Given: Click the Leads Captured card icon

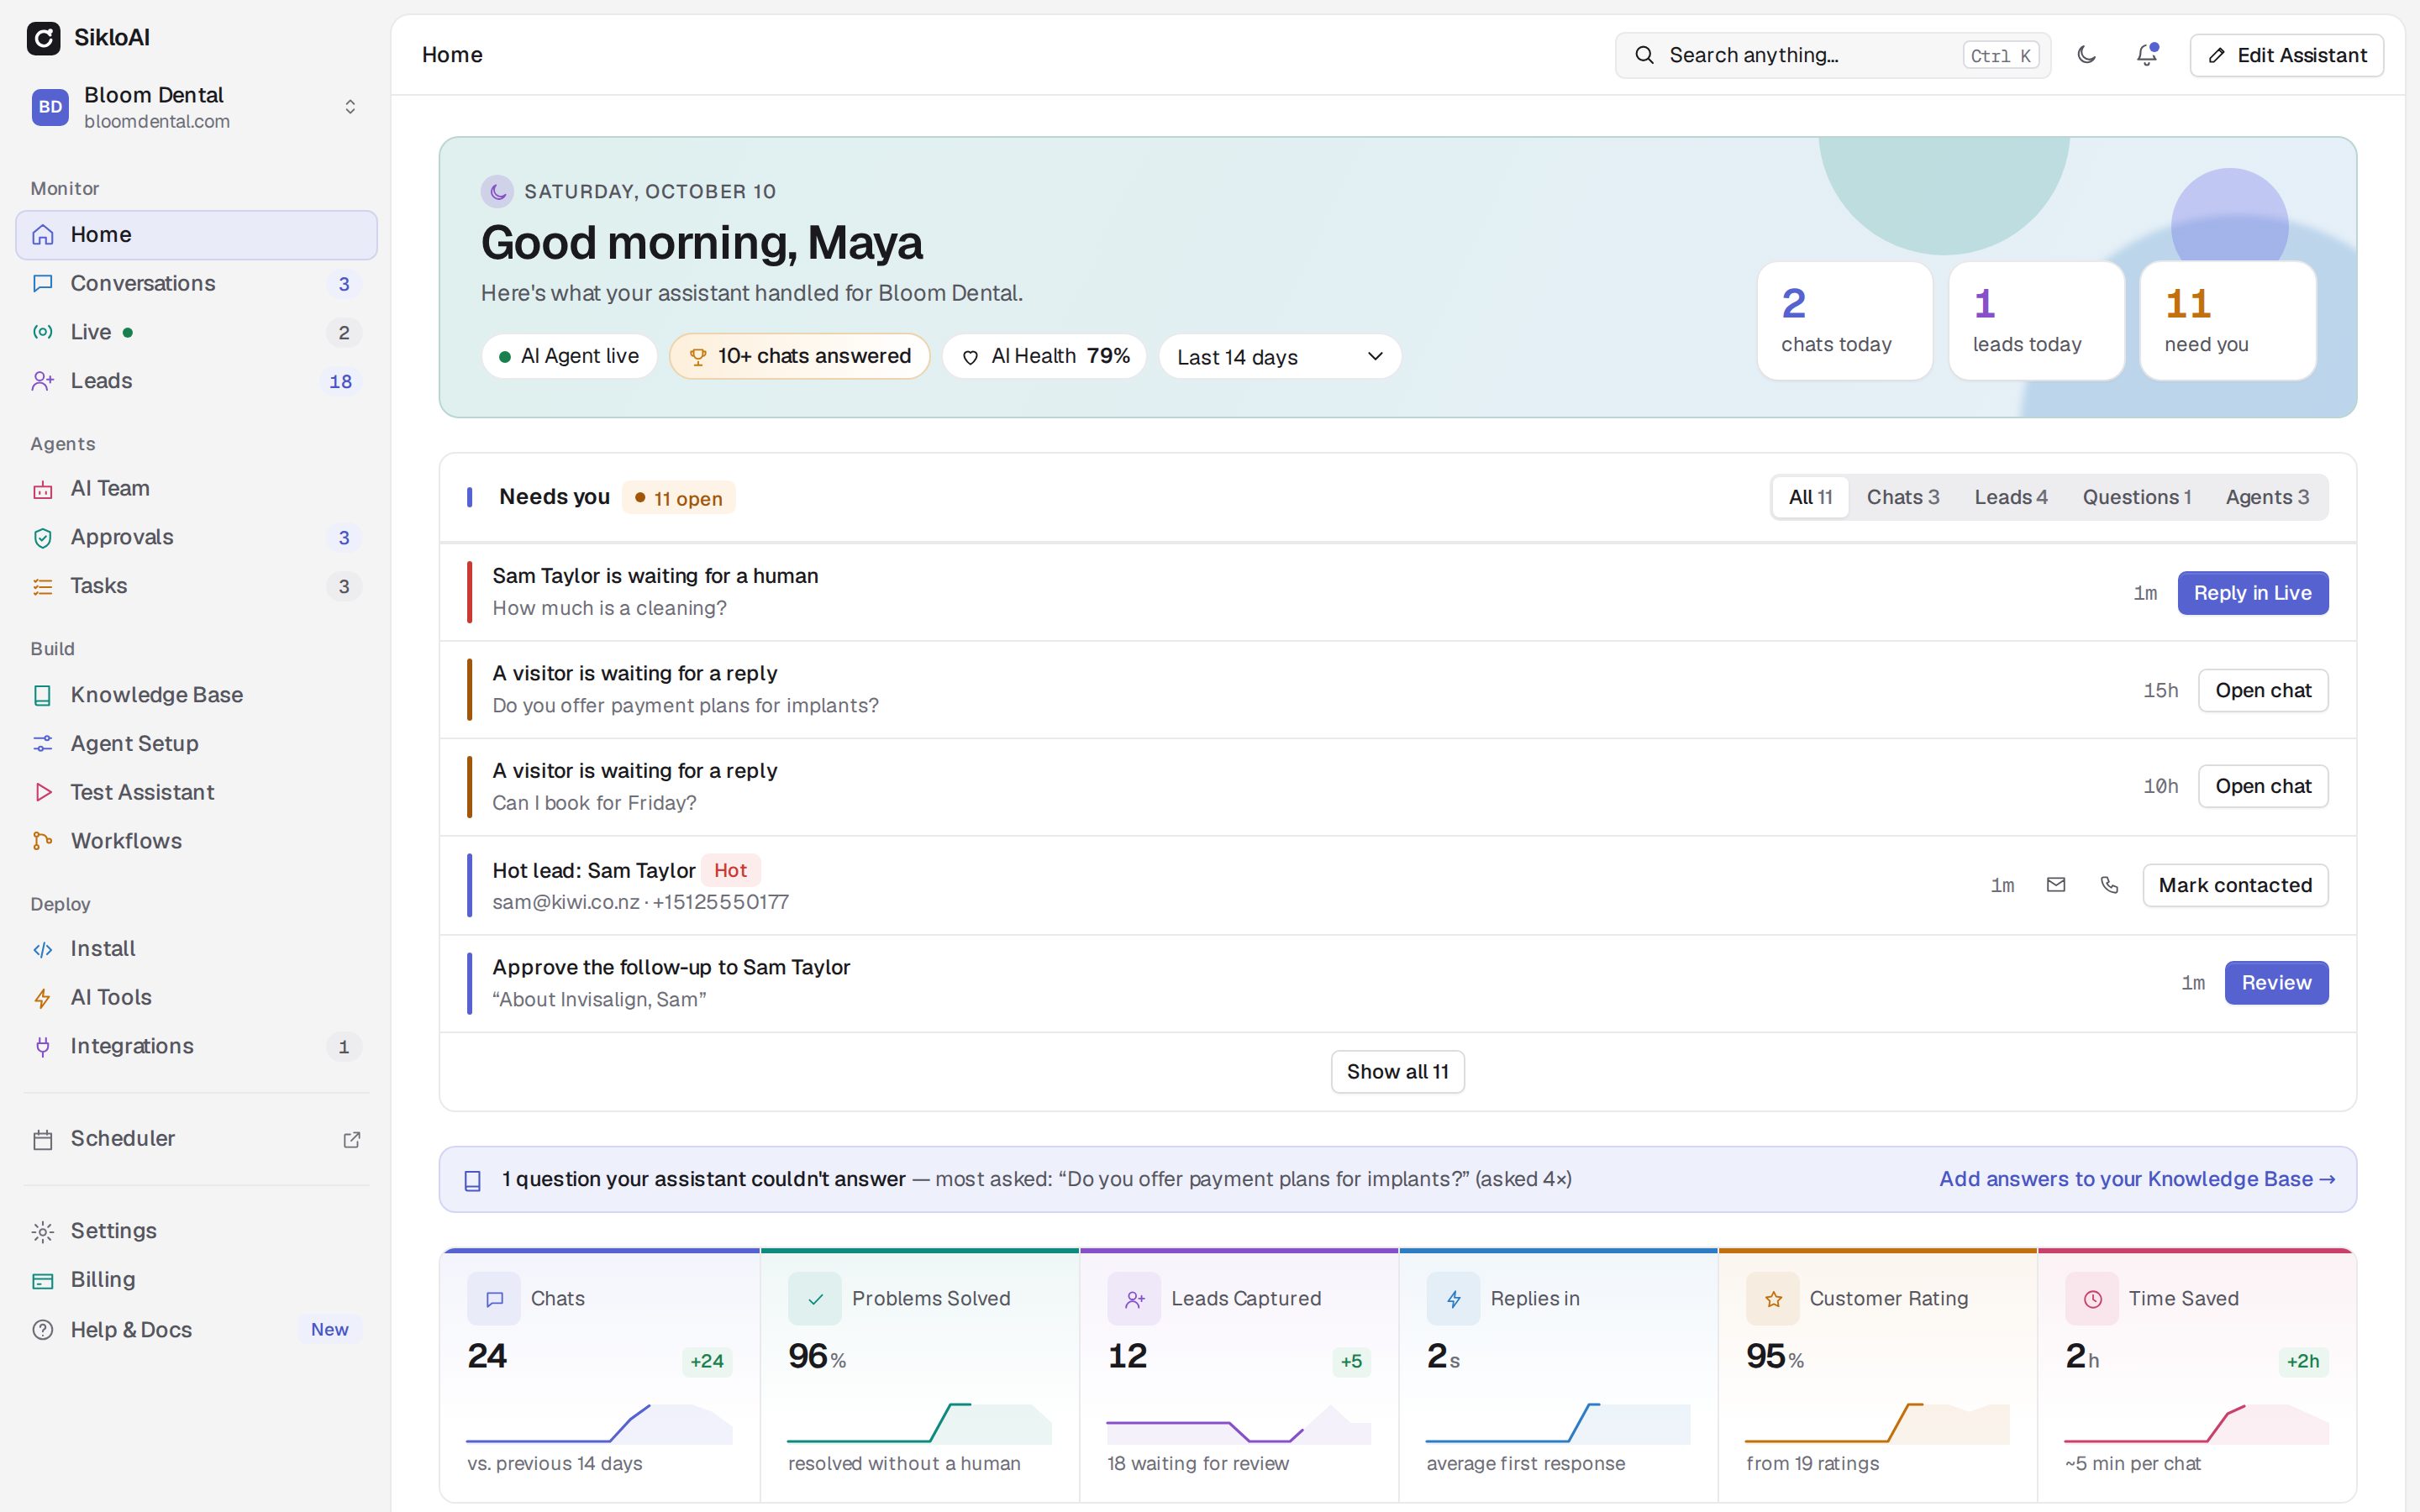Looking at the screenshot, I should coord(1134,1299).
